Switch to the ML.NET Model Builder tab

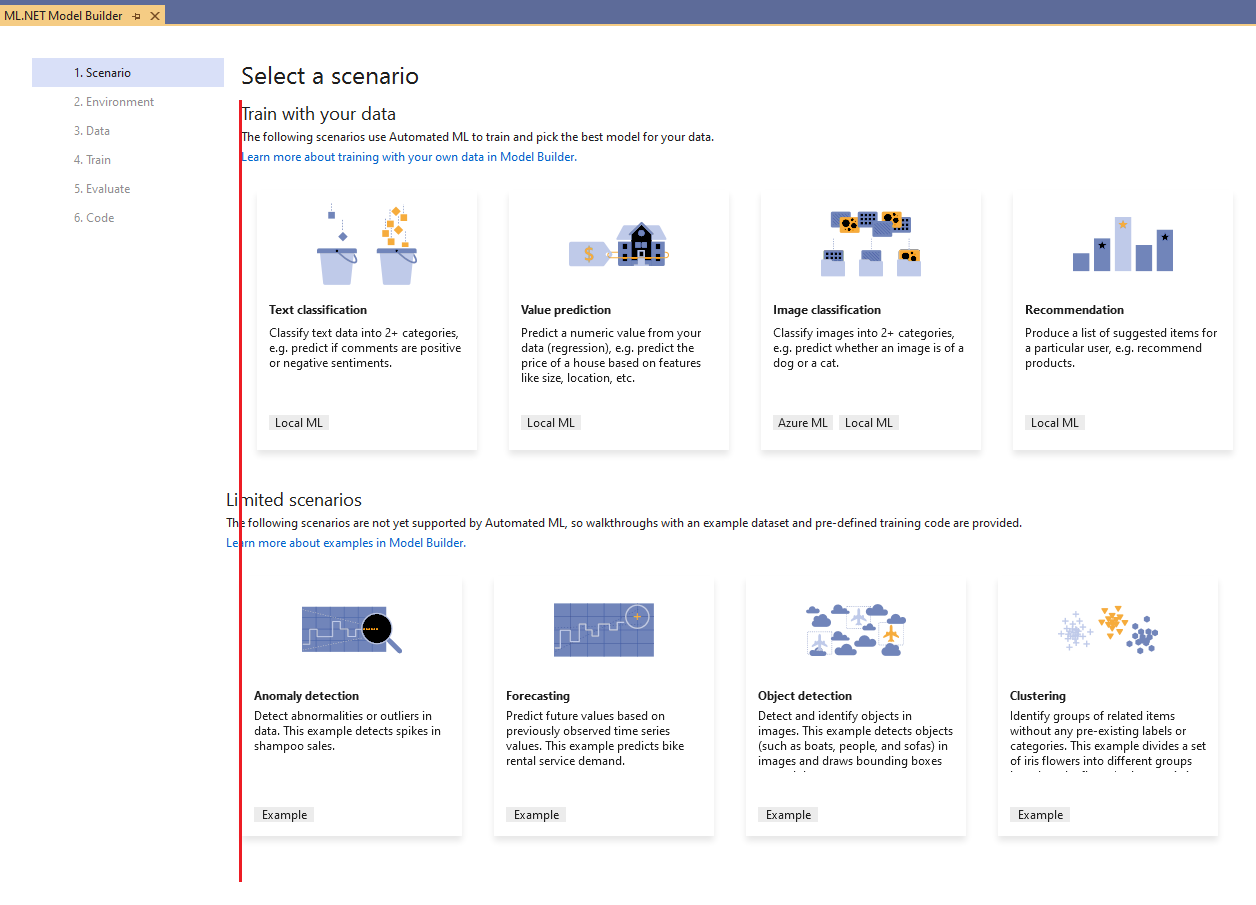click(65, 15)
